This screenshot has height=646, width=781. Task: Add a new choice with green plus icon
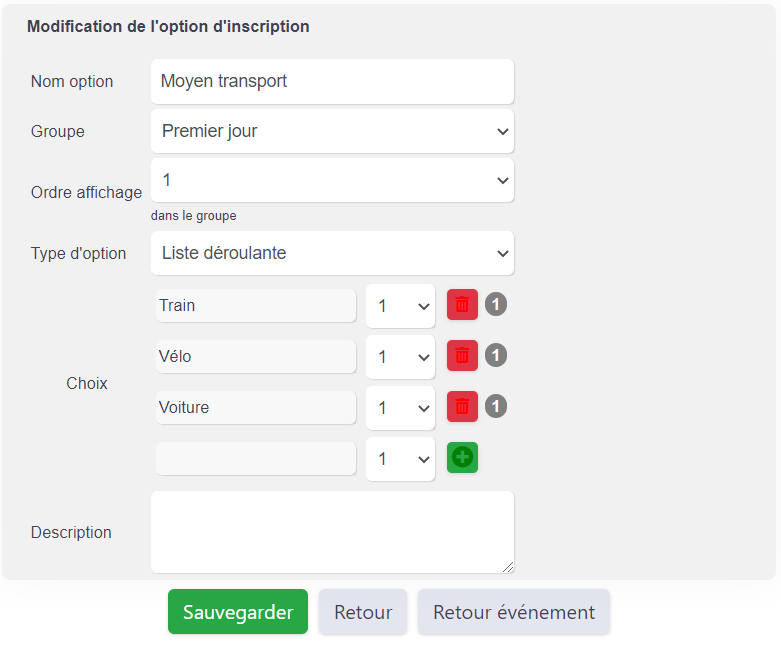(462, 457)
